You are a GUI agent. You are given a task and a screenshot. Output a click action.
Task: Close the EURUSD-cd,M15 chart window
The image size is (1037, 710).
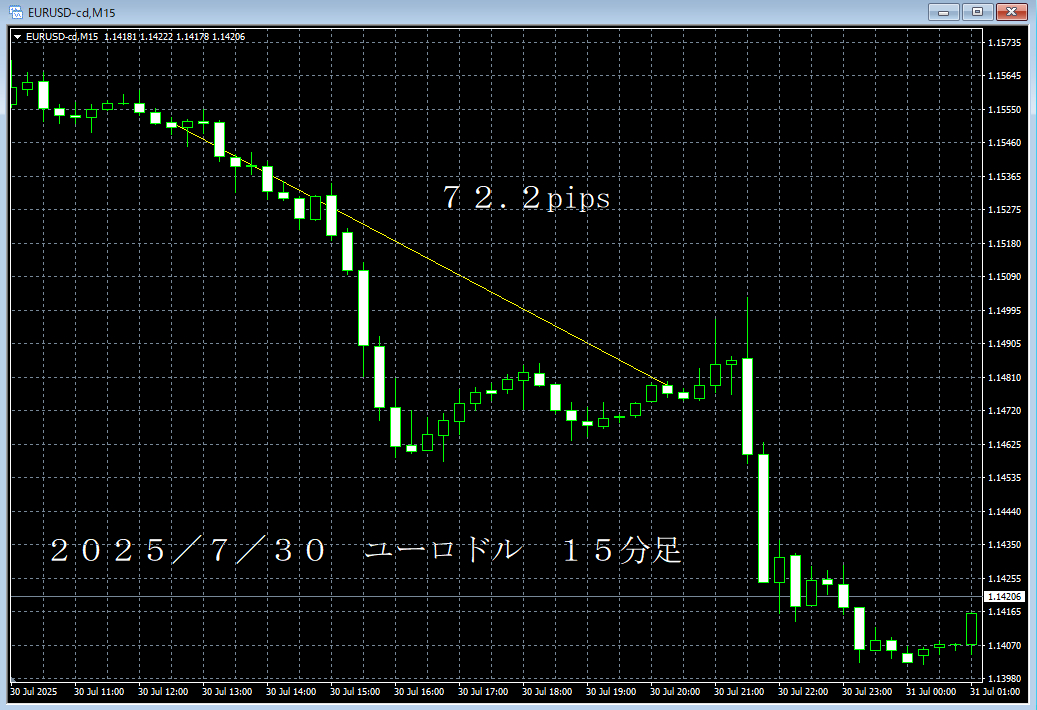1011,12
